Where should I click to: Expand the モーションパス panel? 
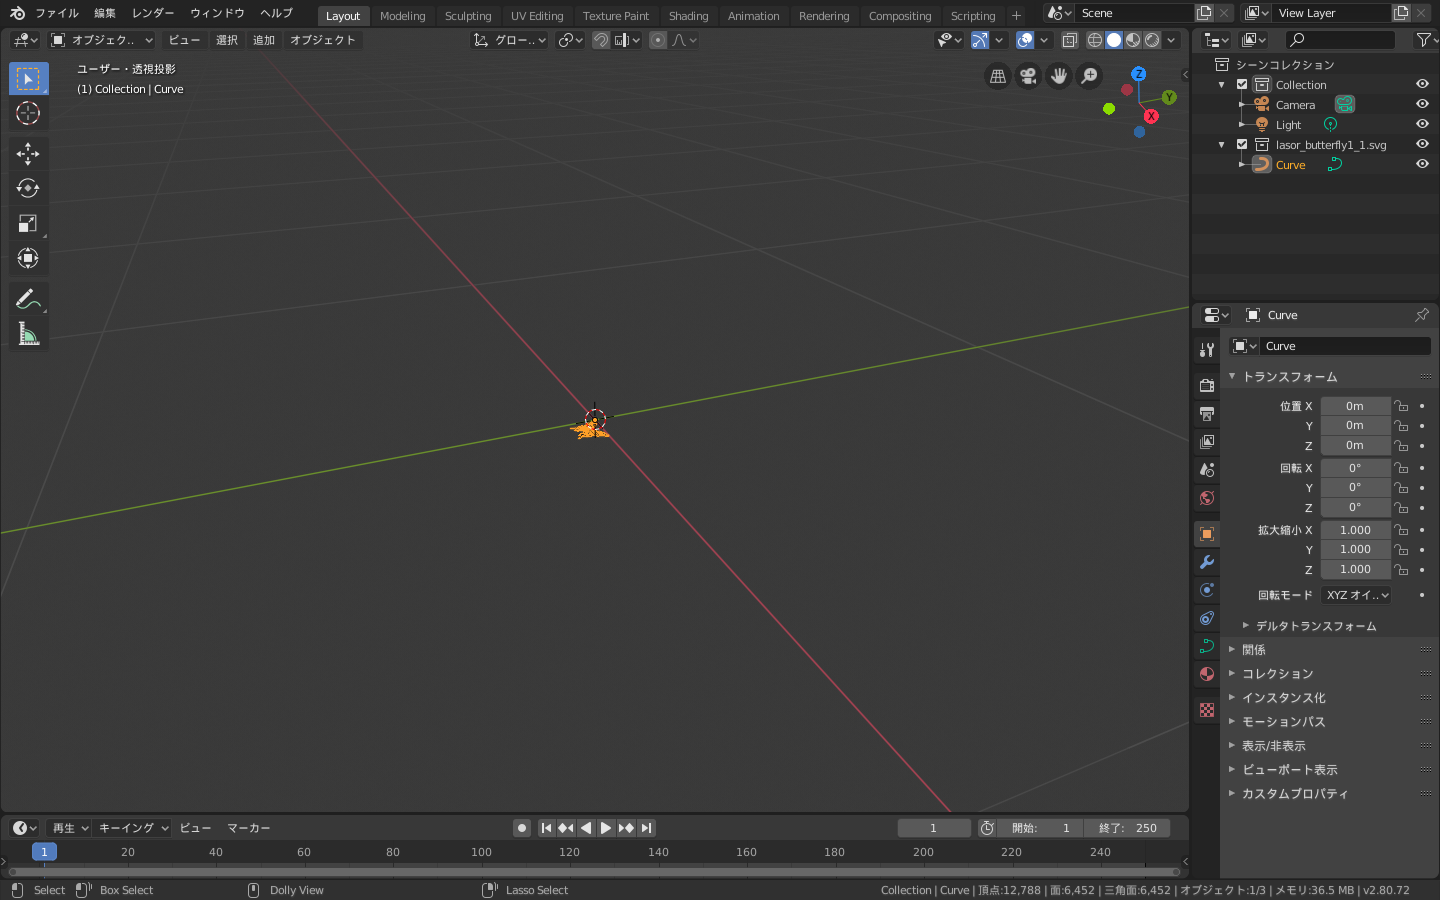coord(1283,722)
